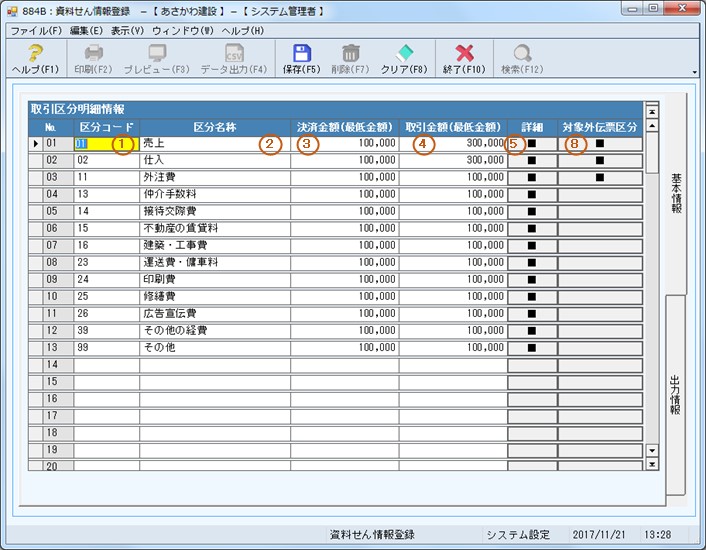This screenshot has width=706, height=550.
Task: Click the 削除(F7) trash can icon
Action: [x=350, y=54]
